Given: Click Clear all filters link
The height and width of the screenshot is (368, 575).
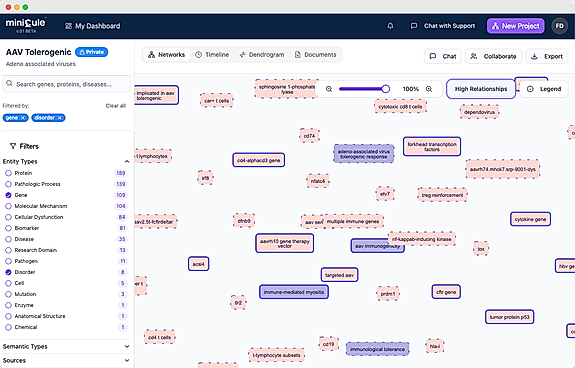Looking at the screenshot, I should click(x=116, y=106).
